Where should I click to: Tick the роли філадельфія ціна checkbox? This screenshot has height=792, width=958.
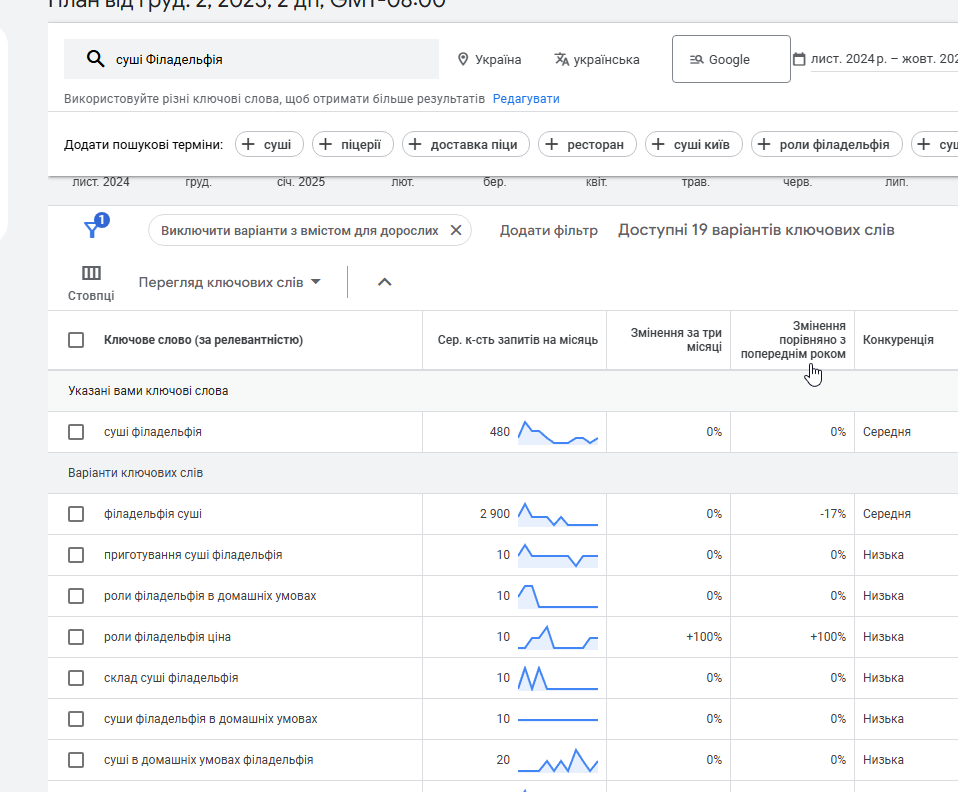click(76, 637)
